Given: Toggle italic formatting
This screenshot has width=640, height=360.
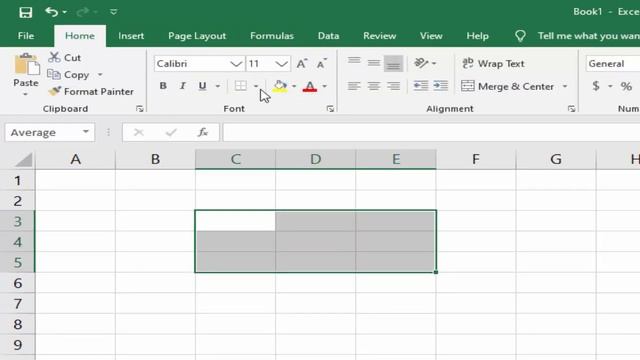Looking at the screenshot, I should pyautogui.click(x=182, y=86).
